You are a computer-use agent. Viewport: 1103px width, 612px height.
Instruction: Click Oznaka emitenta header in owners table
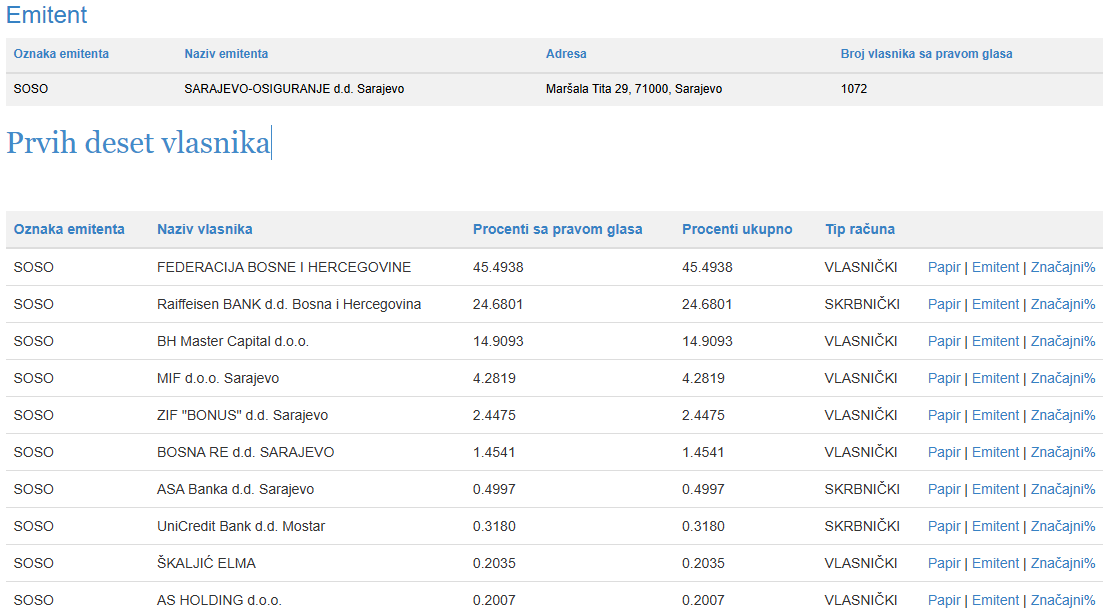69,229
